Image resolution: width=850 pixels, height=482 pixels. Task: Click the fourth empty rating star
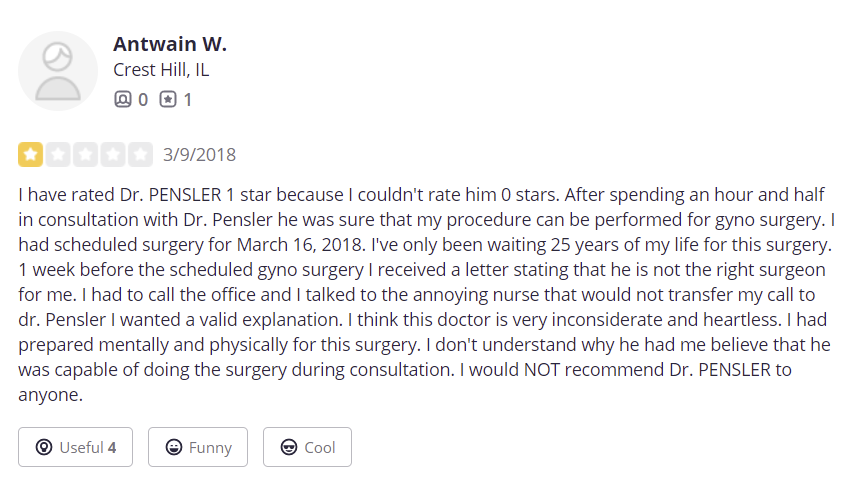113,155
